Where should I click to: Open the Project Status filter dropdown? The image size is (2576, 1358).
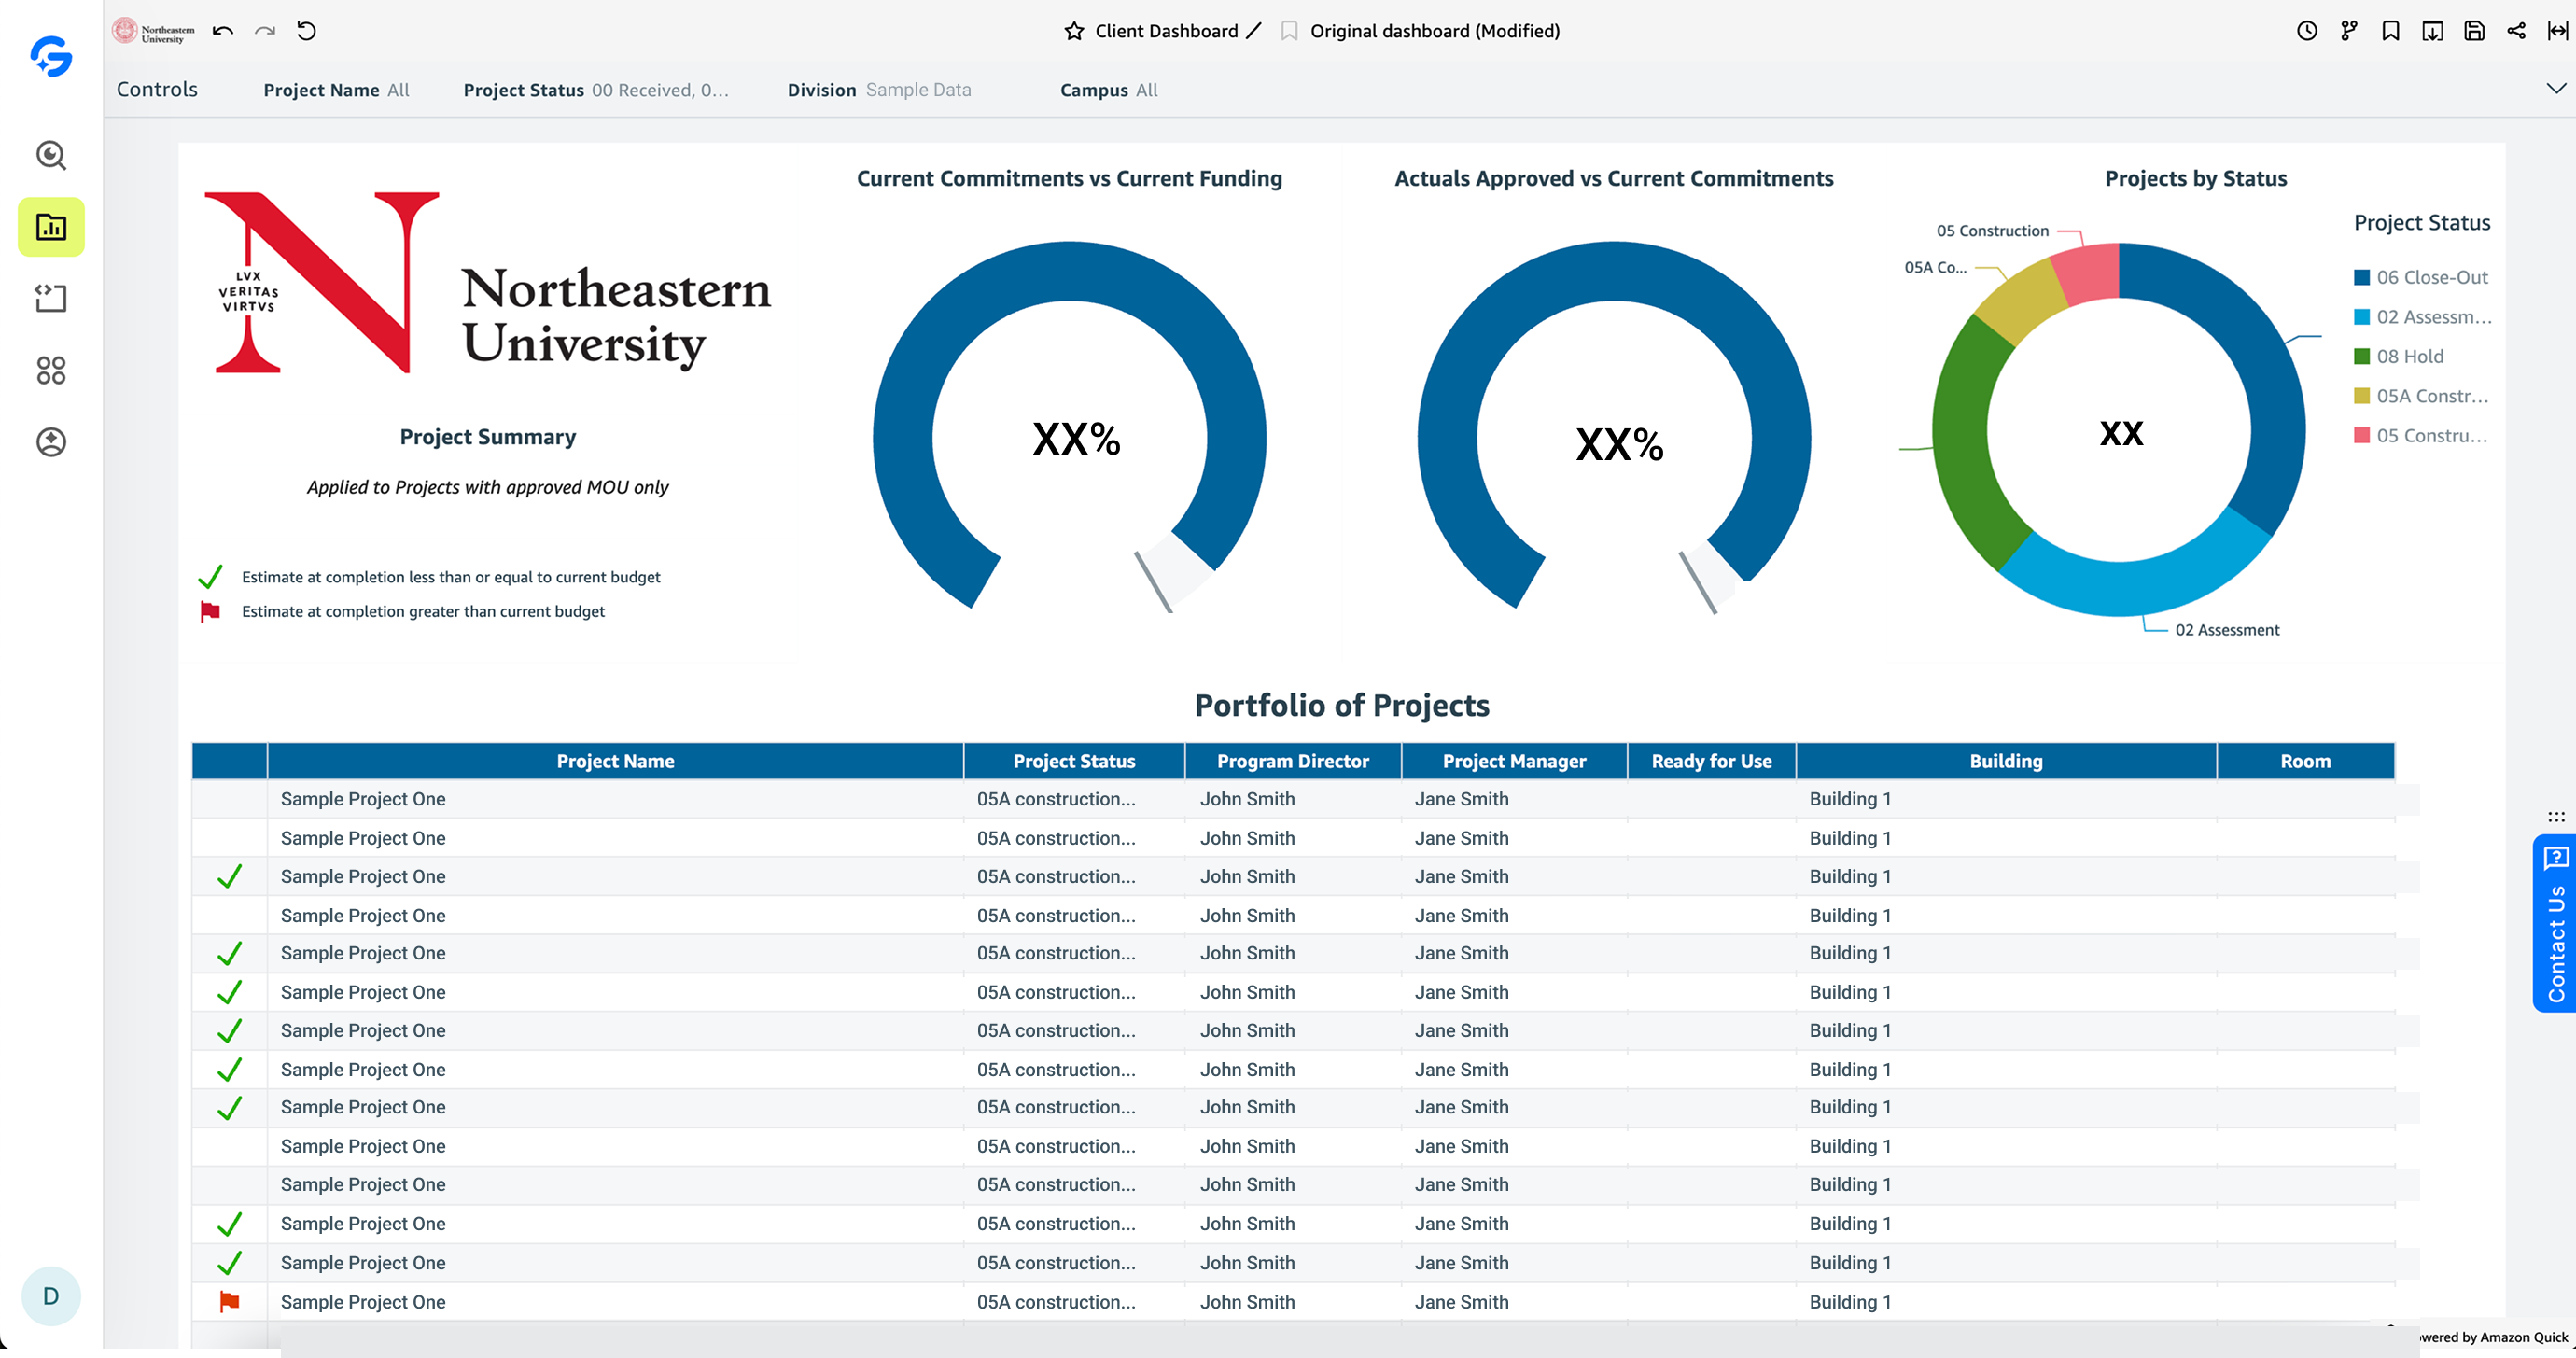click(596, 90)
